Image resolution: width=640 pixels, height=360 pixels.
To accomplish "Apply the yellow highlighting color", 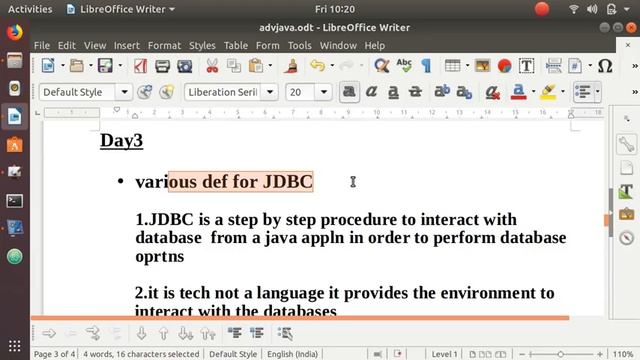I will (548, 92).
